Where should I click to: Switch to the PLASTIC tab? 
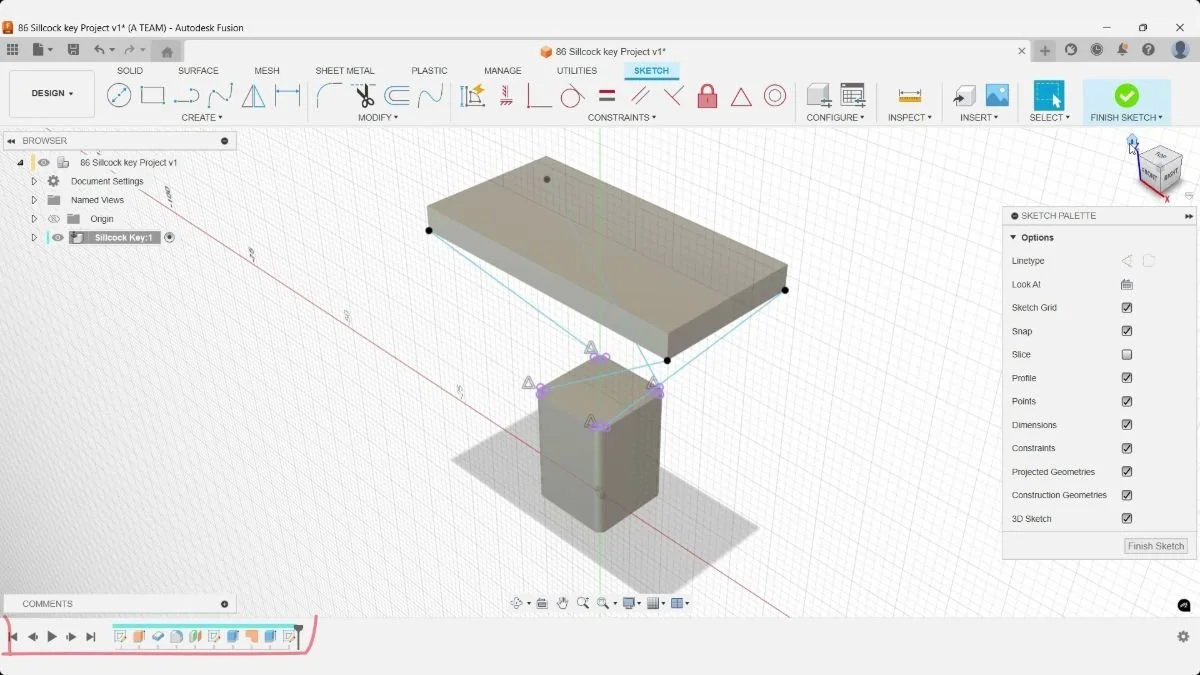(430, 71)
